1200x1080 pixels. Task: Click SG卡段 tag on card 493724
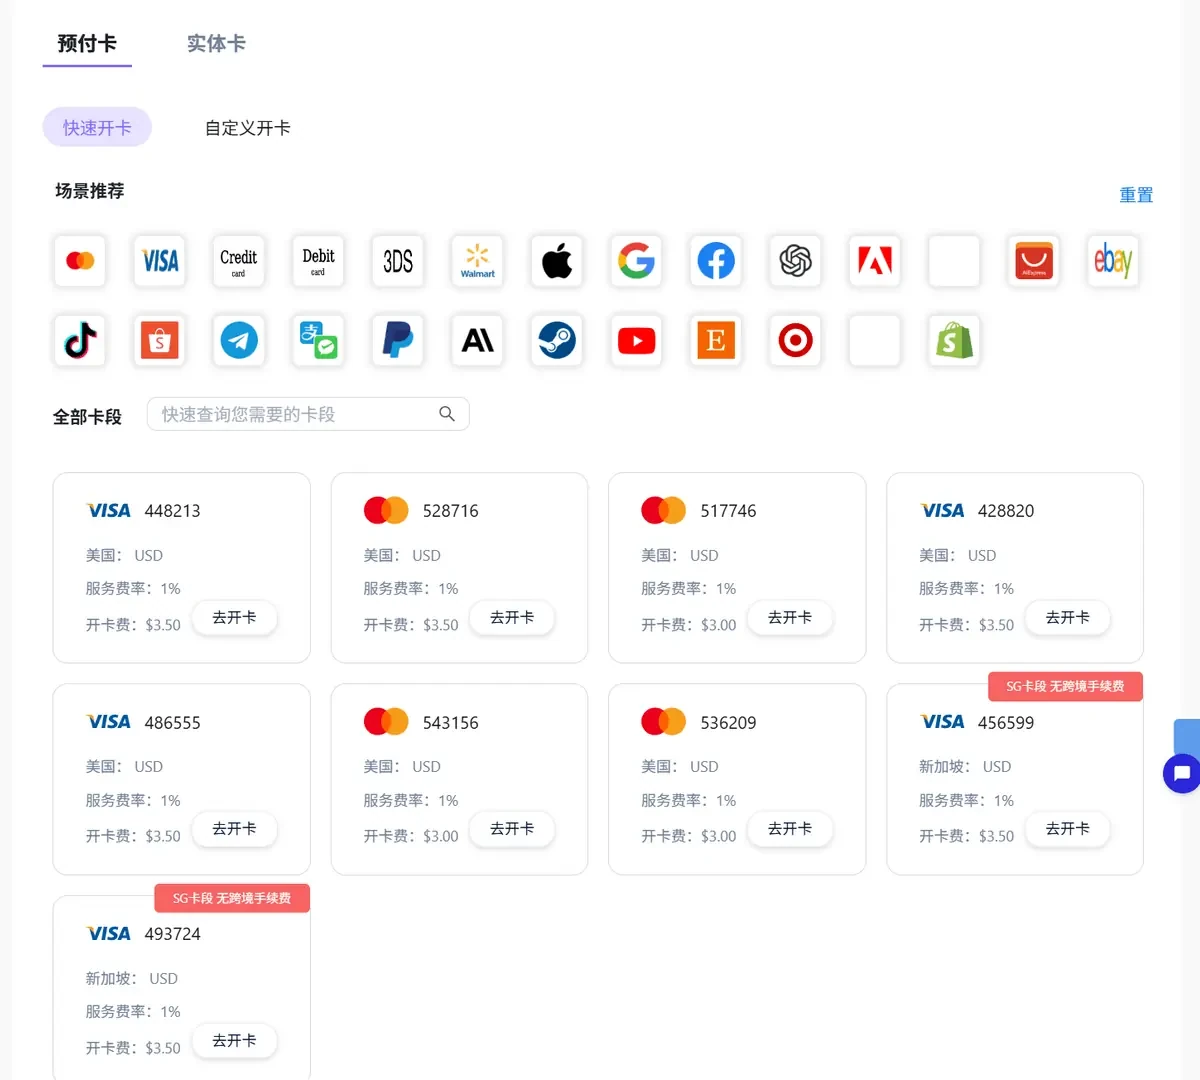click(x=232, y=898)
